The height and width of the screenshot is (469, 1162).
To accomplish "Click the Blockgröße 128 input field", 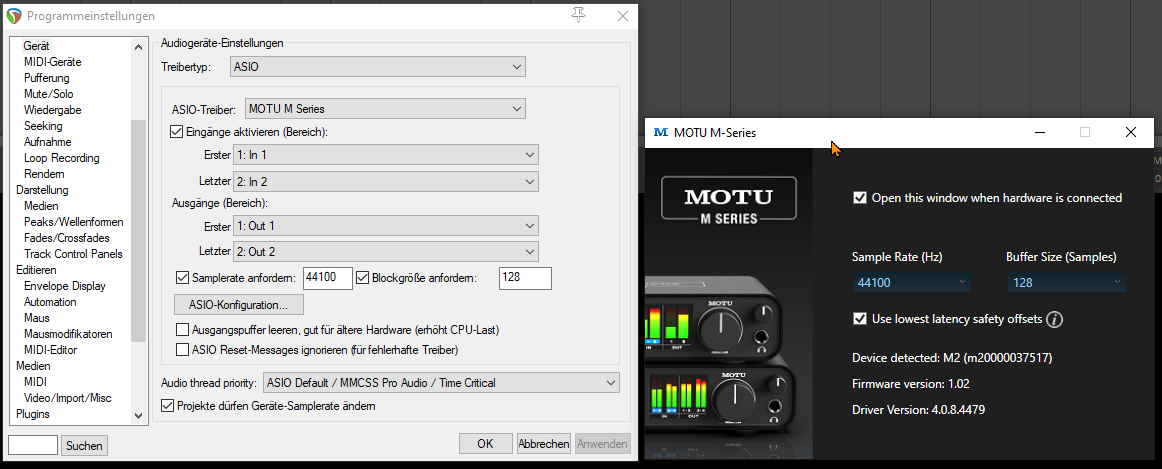I will [525, 278].
